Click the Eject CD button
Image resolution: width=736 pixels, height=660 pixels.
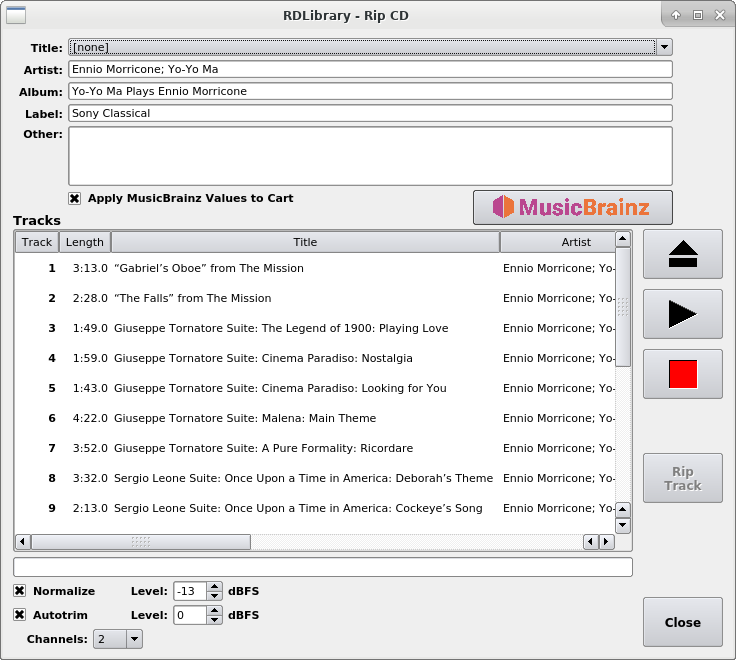coord(682,254)
